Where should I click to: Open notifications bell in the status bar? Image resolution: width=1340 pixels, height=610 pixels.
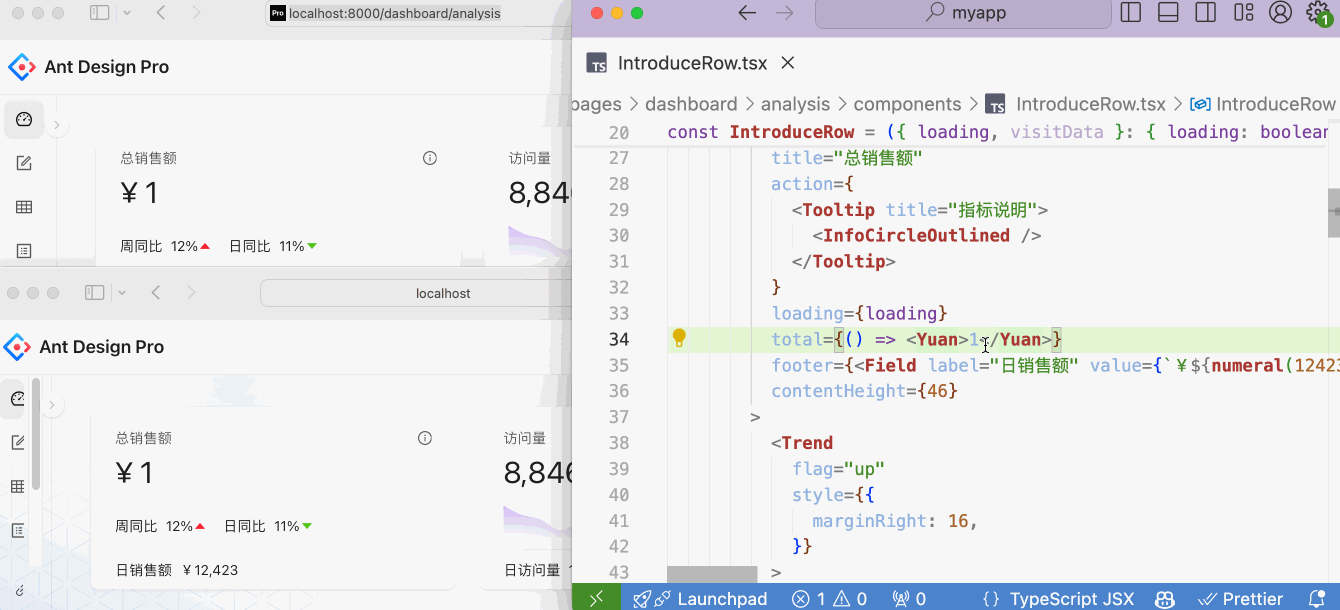(x=1316, y=599)
